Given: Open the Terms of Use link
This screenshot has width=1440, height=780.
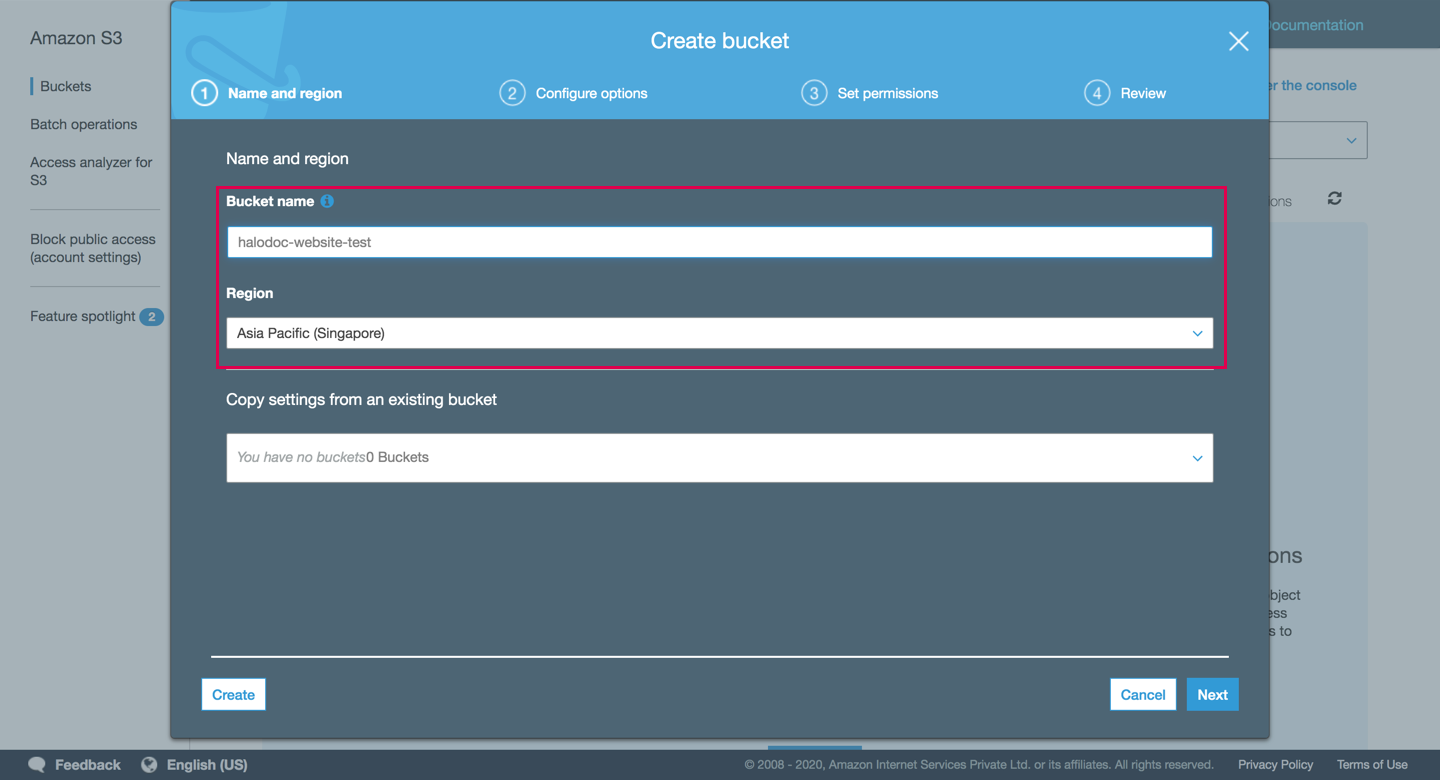Looking at the screenshot, I should click(x=1372, y=765).
